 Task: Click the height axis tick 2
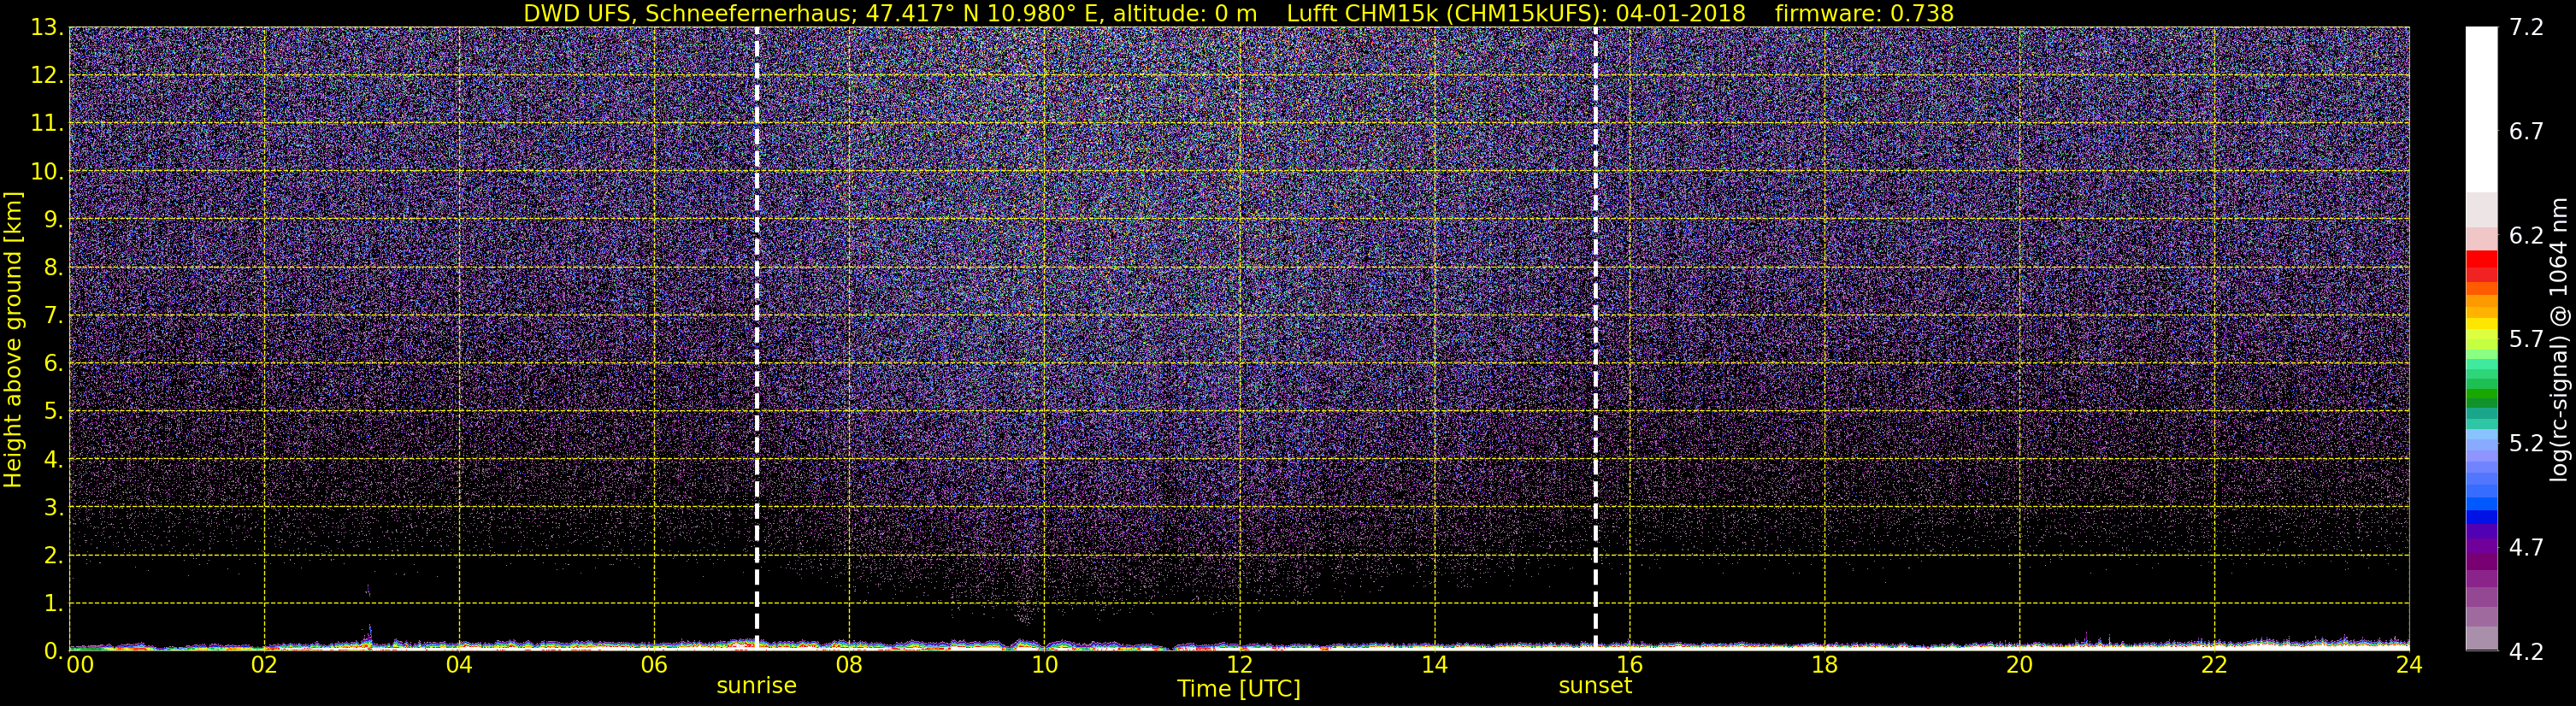(52, 556)
